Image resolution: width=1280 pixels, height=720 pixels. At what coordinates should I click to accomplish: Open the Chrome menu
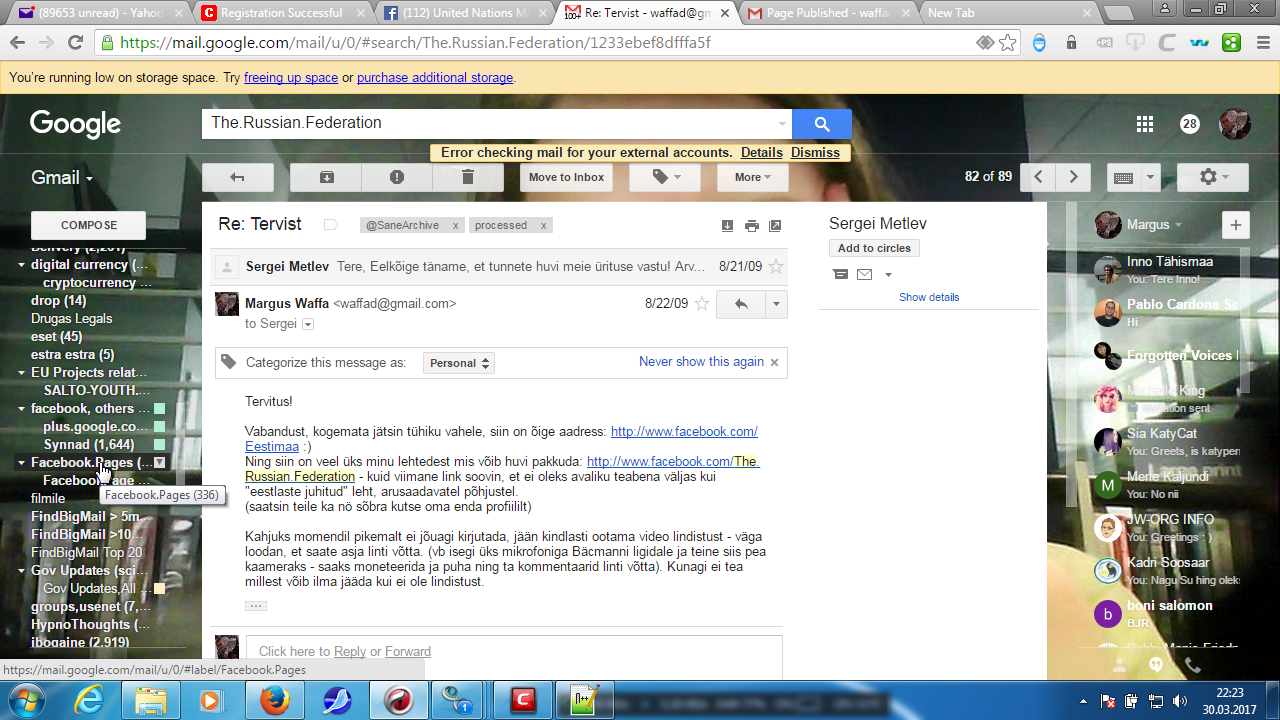(x=1261, y=43)
